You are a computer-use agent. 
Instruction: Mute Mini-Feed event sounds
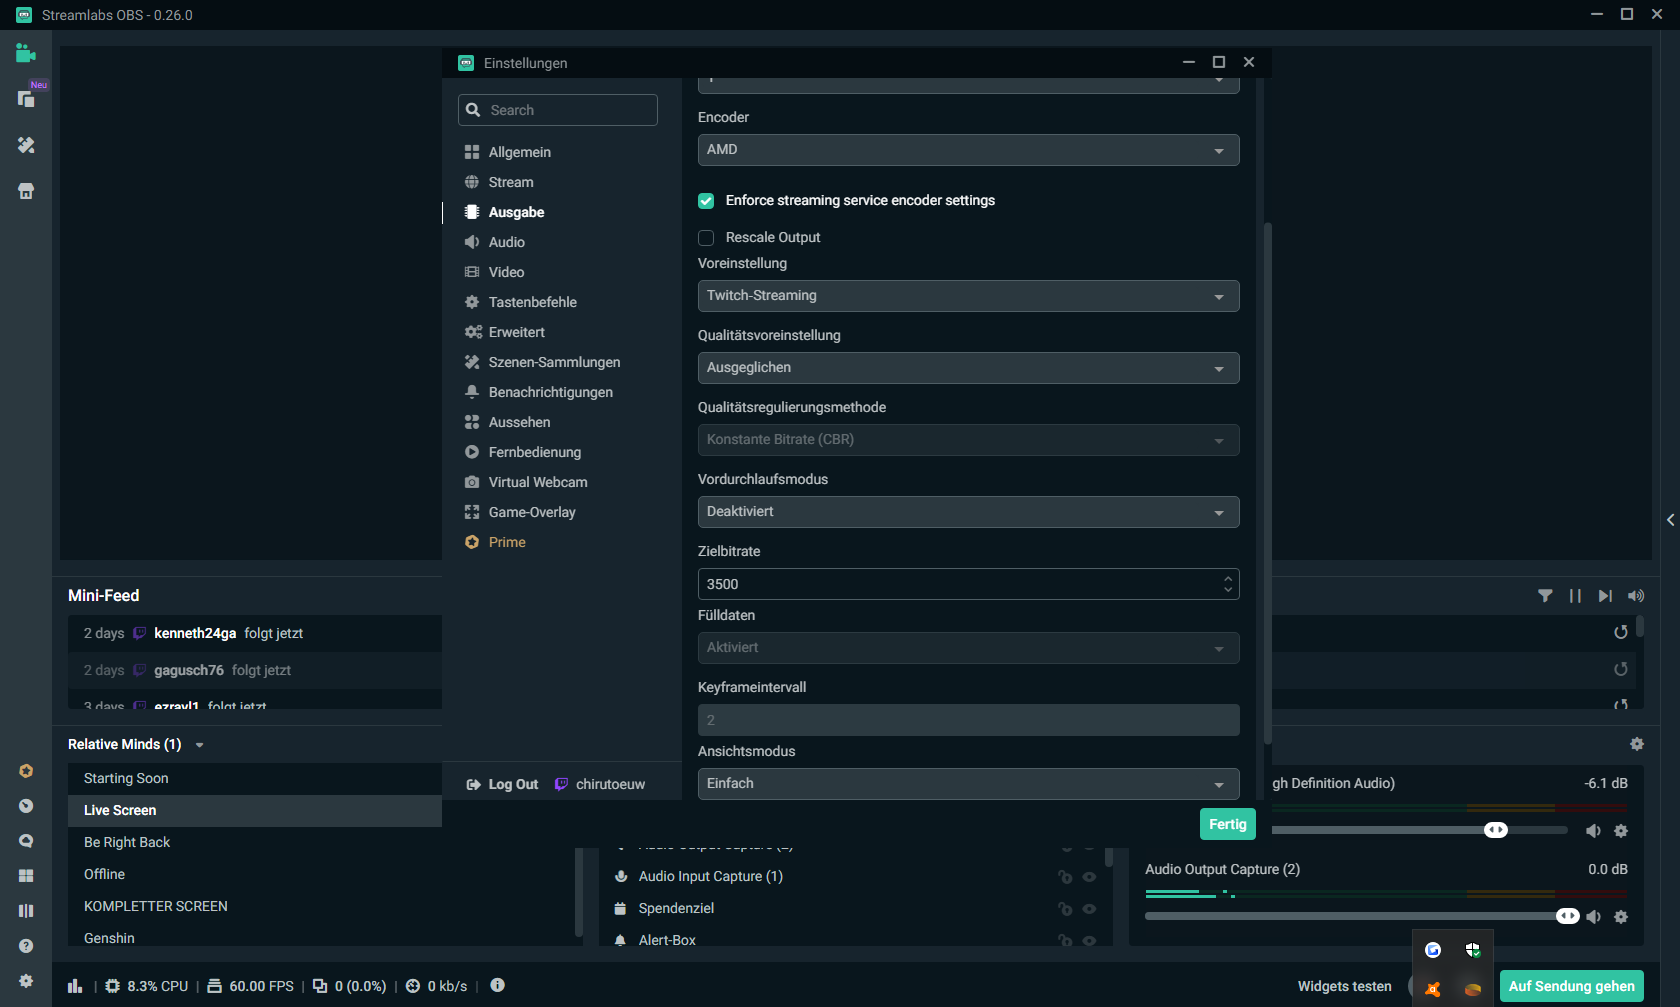click(x=1636, y=596)
